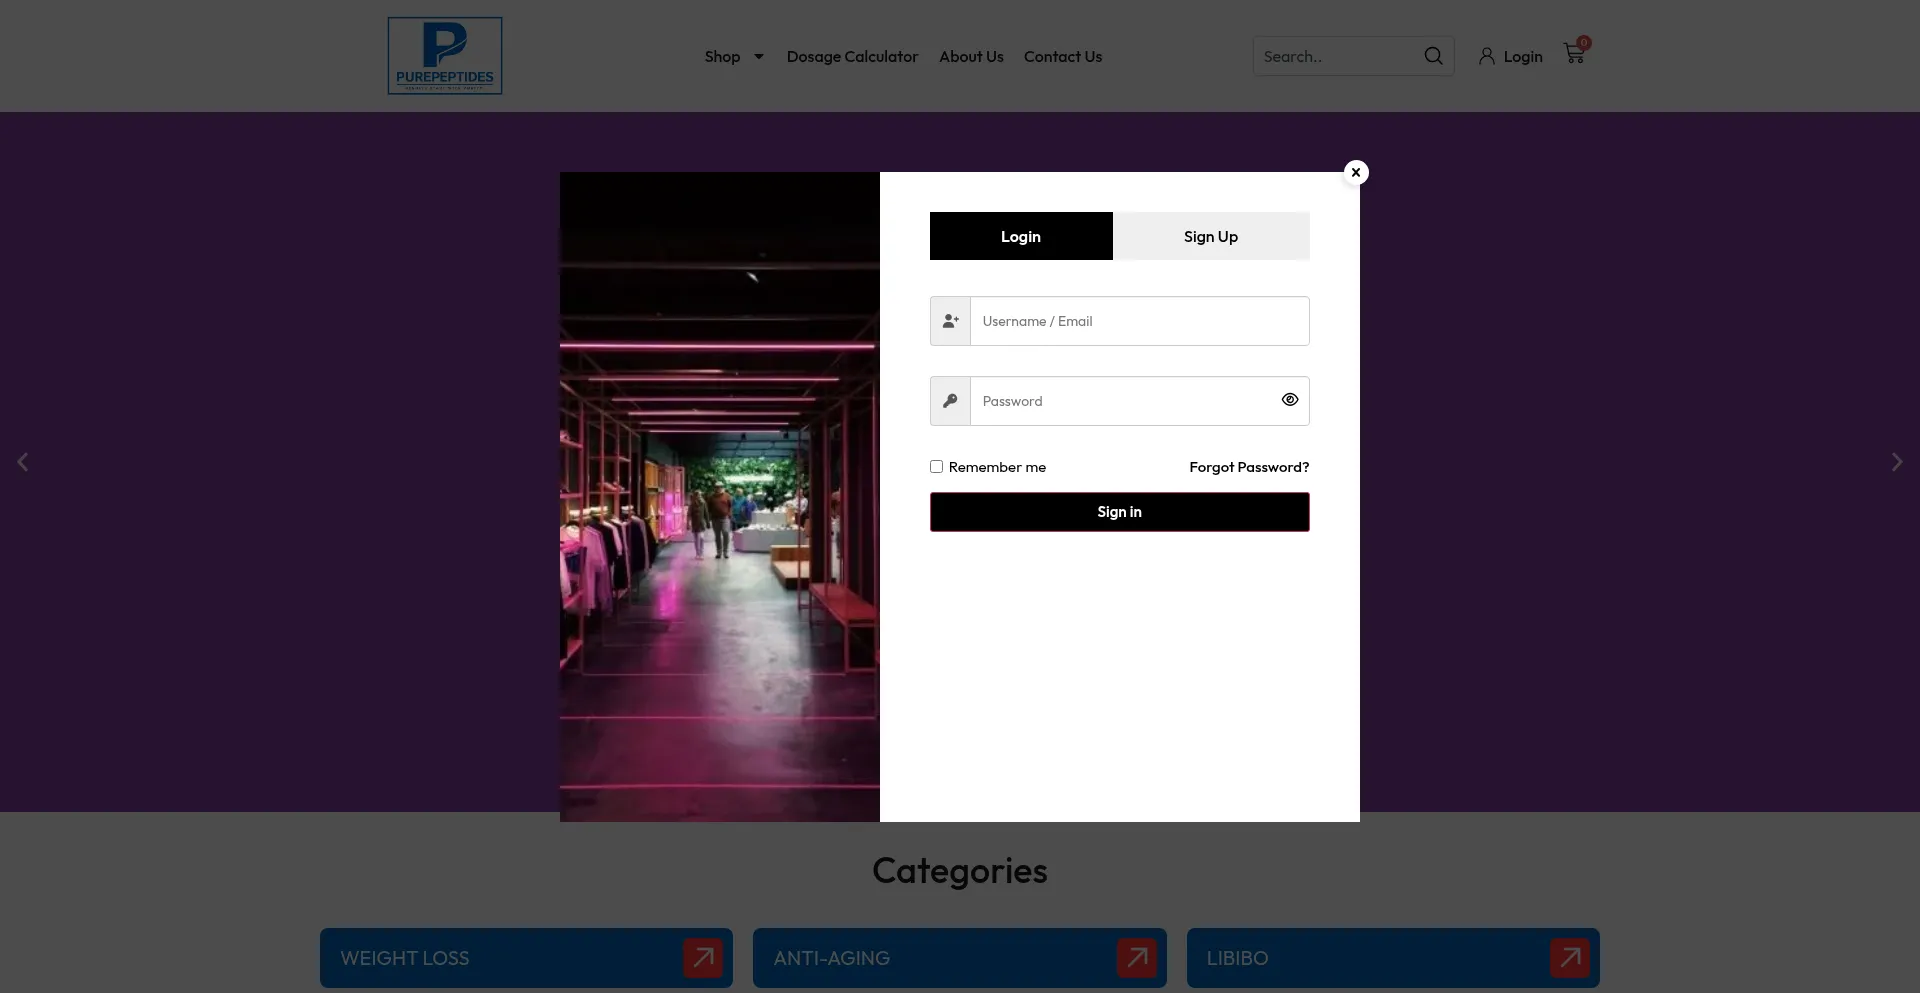Click the search magnifier icon

coord(1433,56)
